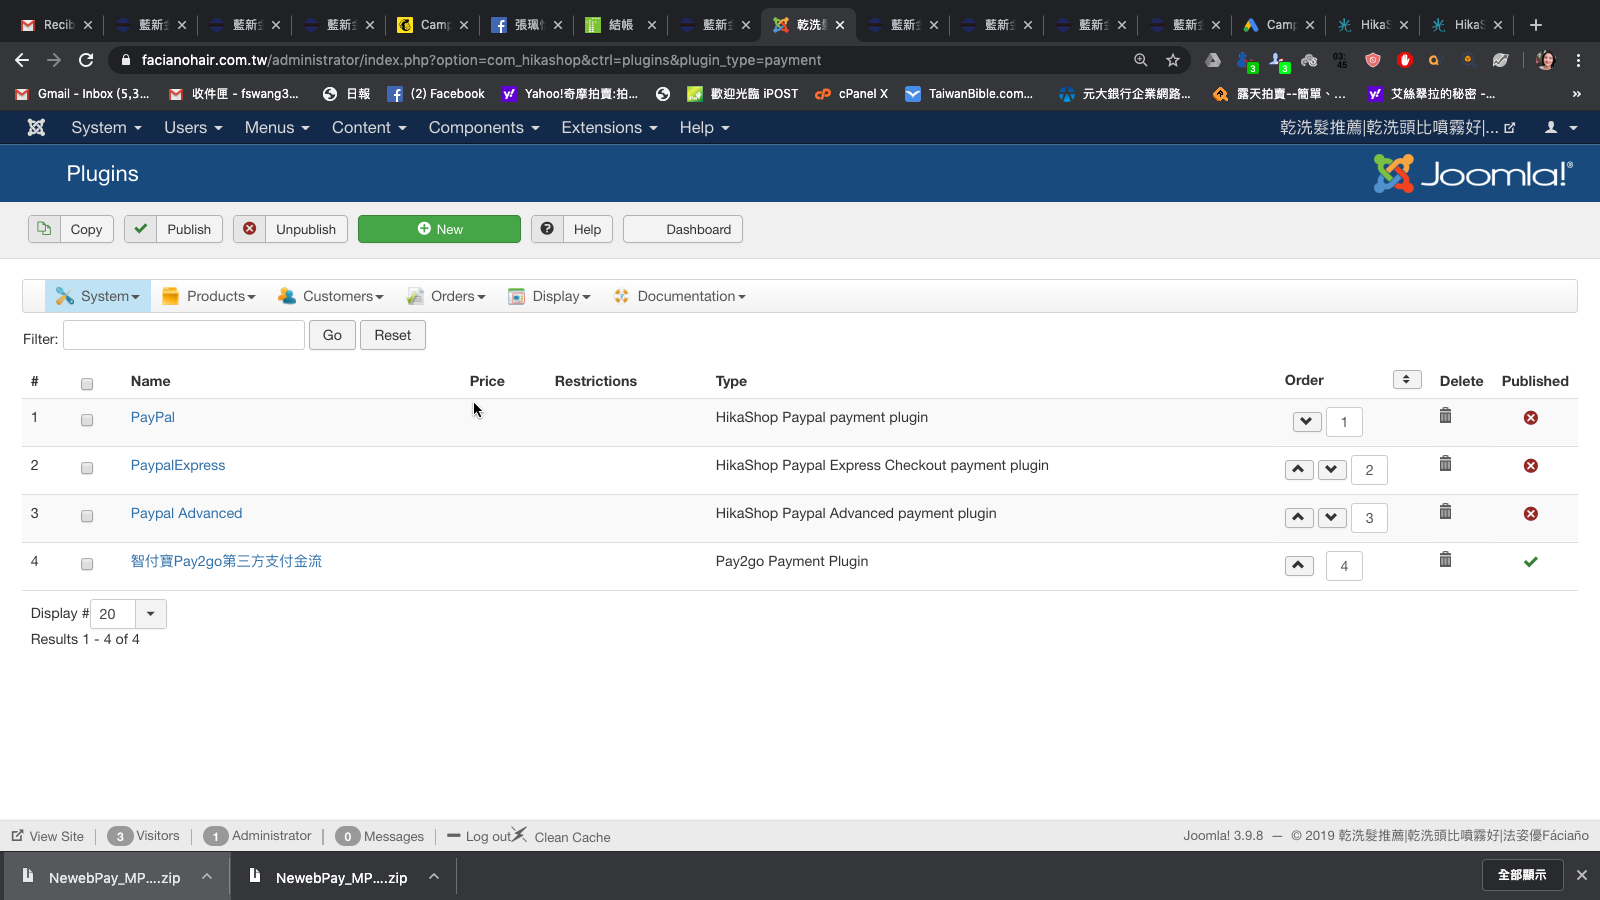Click the green New button
1600x900 pixels.
click(x=439, y=229)
